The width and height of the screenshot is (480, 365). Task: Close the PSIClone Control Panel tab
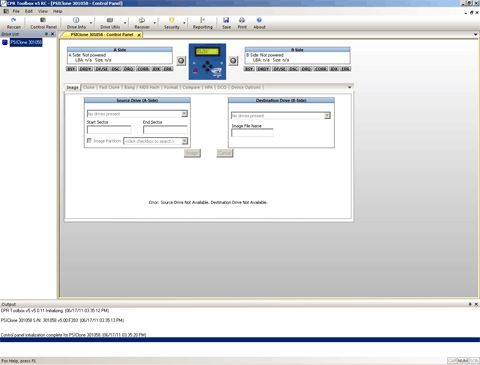(x=139, y=35)
